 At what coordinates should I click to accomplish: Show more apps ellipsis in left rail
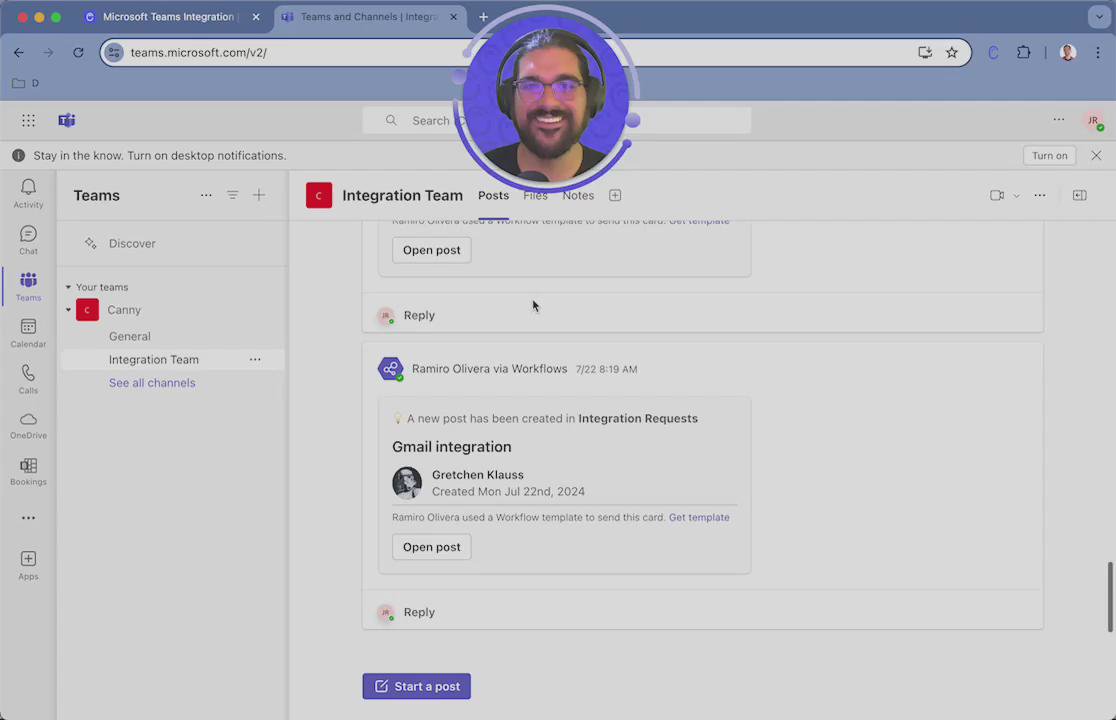(28, 518)
